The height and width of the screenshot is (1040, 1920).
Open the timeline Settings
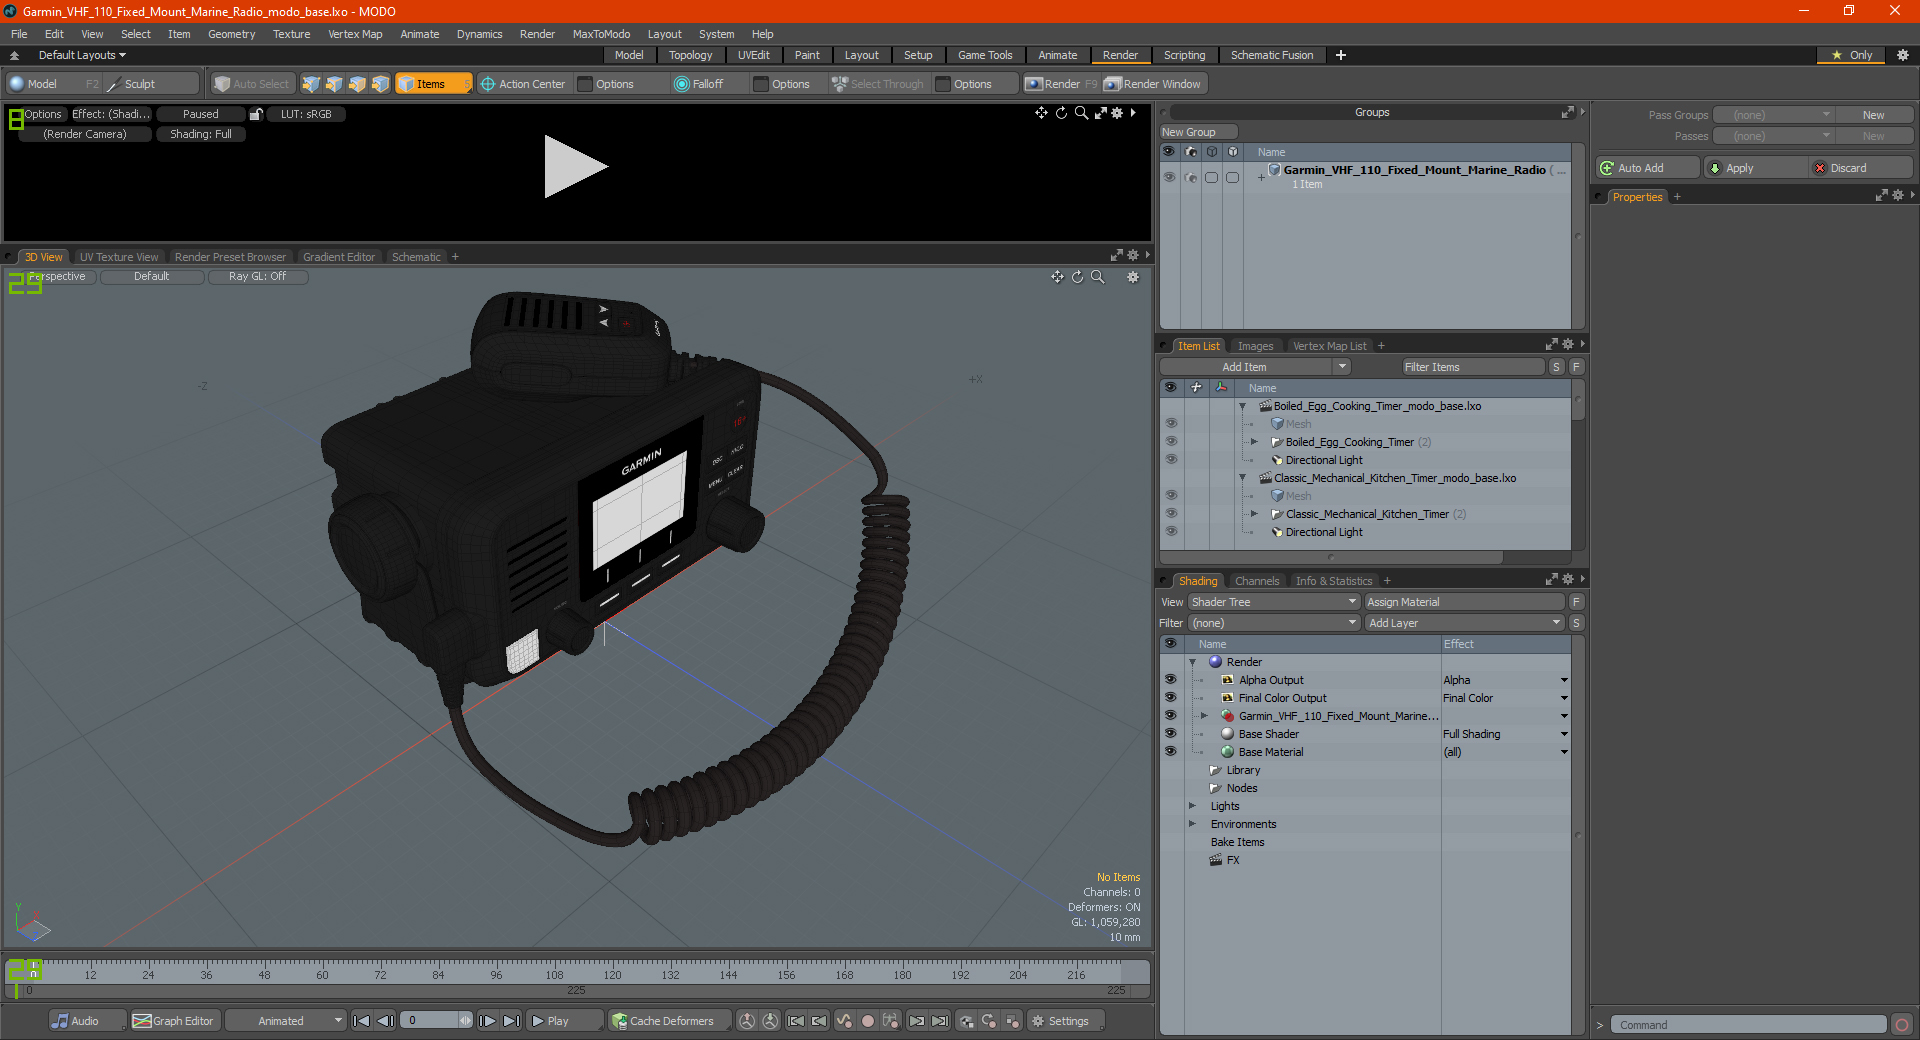[x=1066, y=1021]
